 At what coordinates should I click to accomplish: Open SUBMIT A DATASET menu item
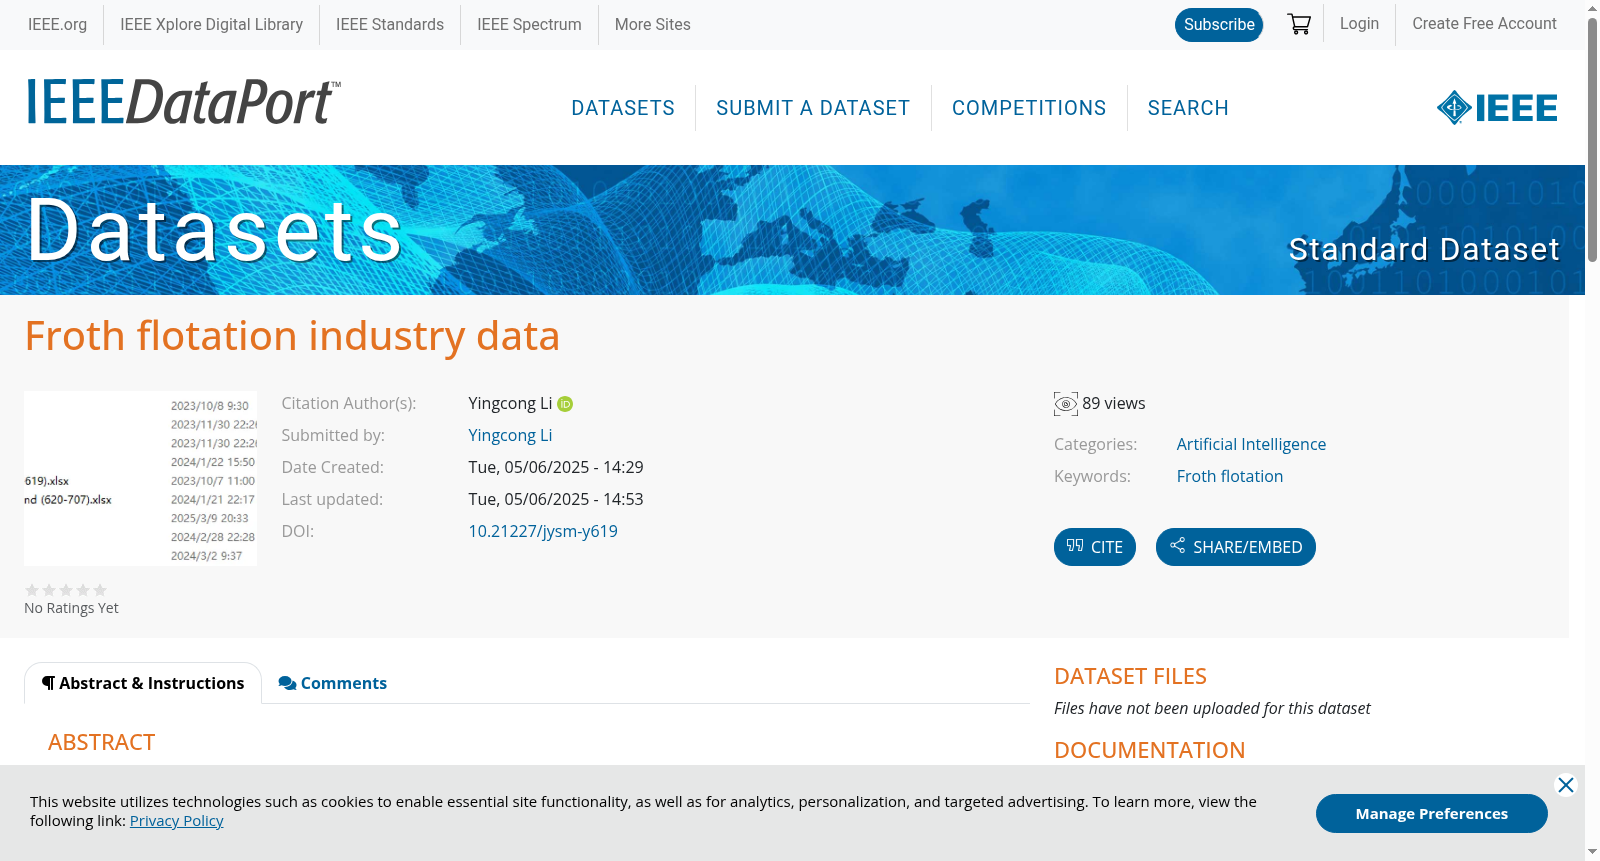point(813,108)
